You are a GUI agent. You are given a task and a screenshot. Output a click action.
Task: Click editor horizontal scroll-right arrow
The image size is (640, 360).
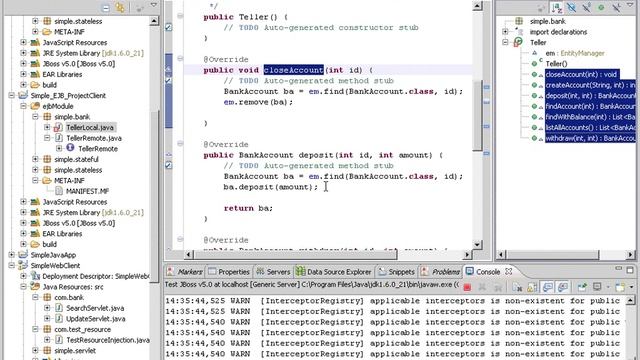pos(467,255)
